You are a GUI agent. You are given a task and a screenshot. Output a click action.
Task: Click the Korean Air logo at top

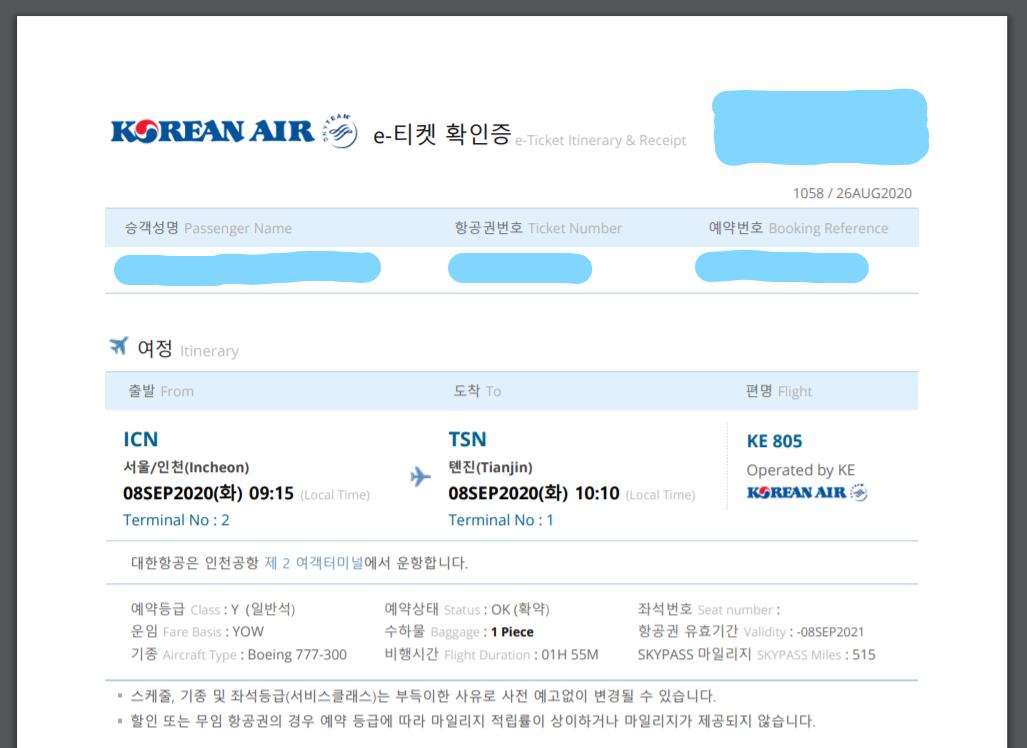pyautogui.click(x=213, y=131)
